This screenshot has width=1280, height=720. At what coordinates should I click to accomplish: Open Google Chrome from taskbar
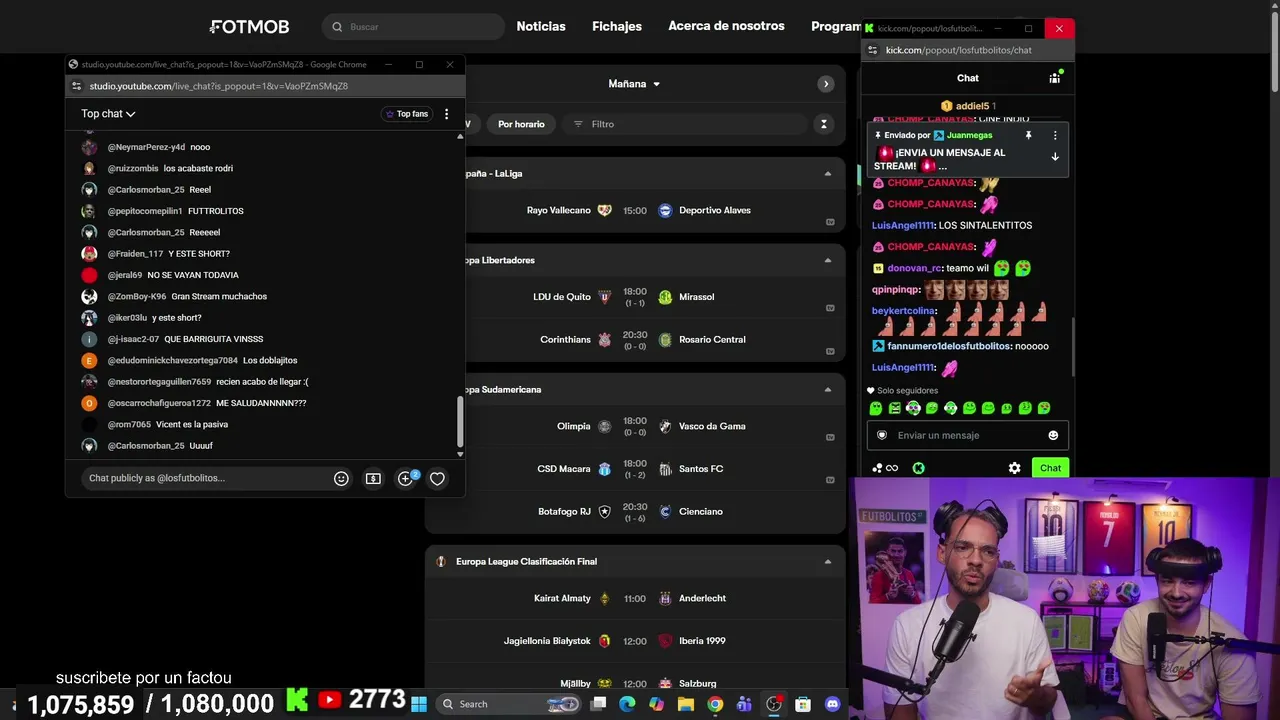tap(715, 704)
